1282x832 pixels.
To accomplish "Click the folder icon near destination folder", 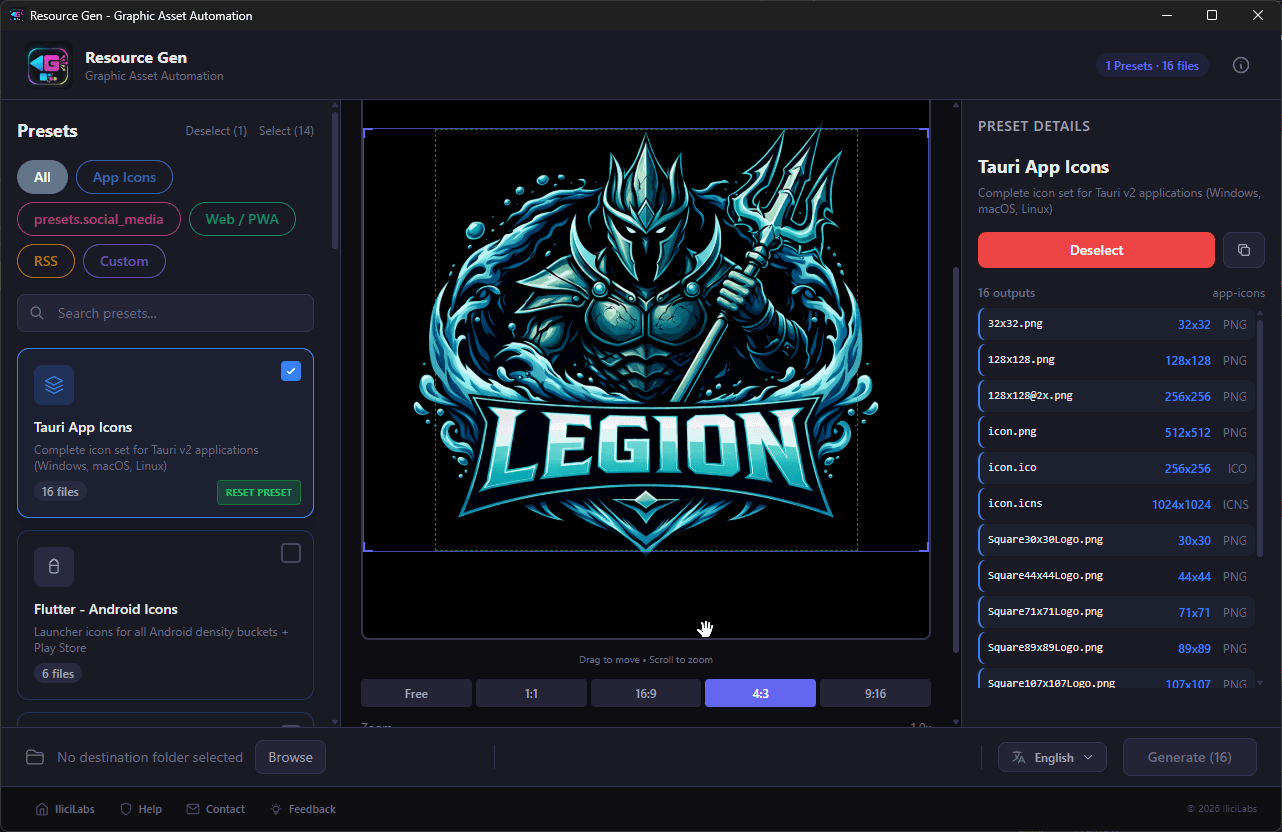I will (35, 757).
